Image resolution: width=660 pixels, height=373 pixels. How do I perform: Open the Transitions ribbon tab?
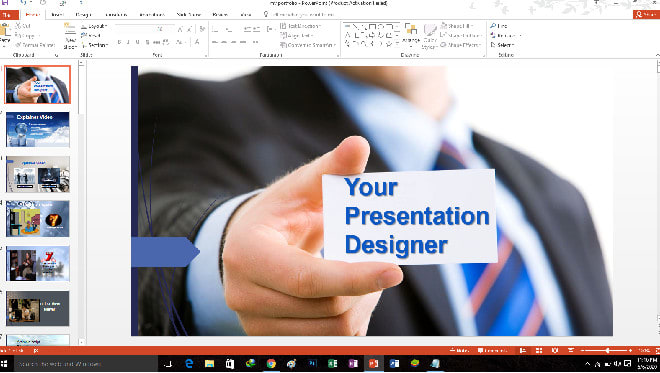[116, 15]
